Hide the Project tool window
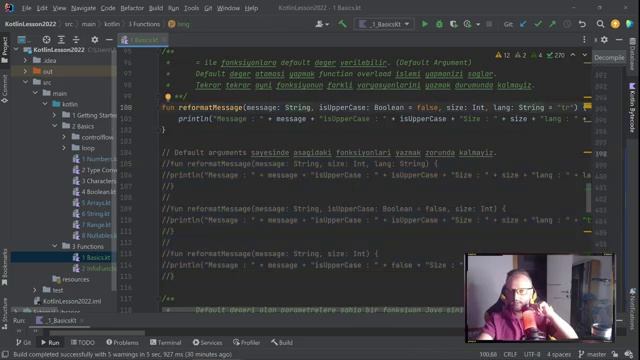 (109, 40)
